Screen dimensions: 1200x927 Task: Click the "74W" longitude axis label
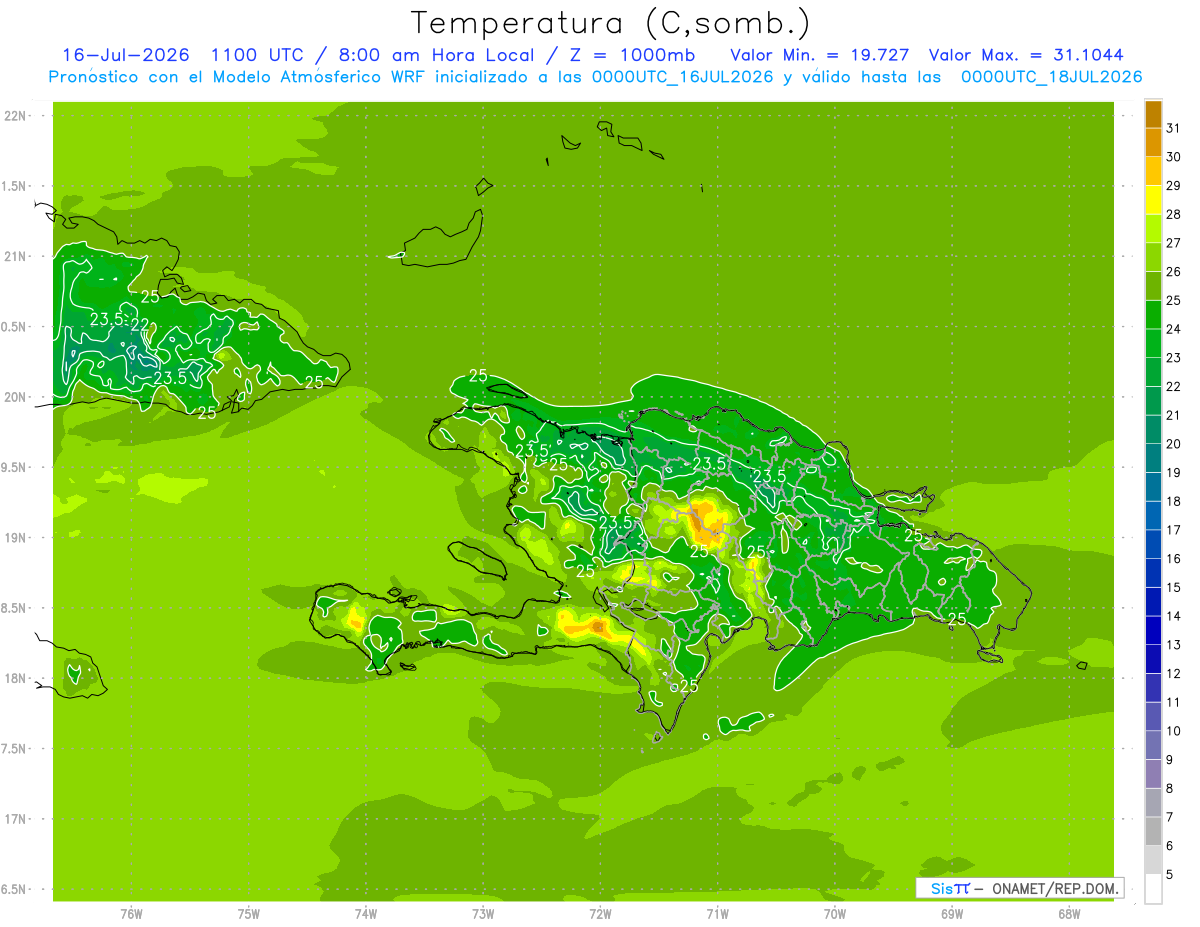coord(366,913)
